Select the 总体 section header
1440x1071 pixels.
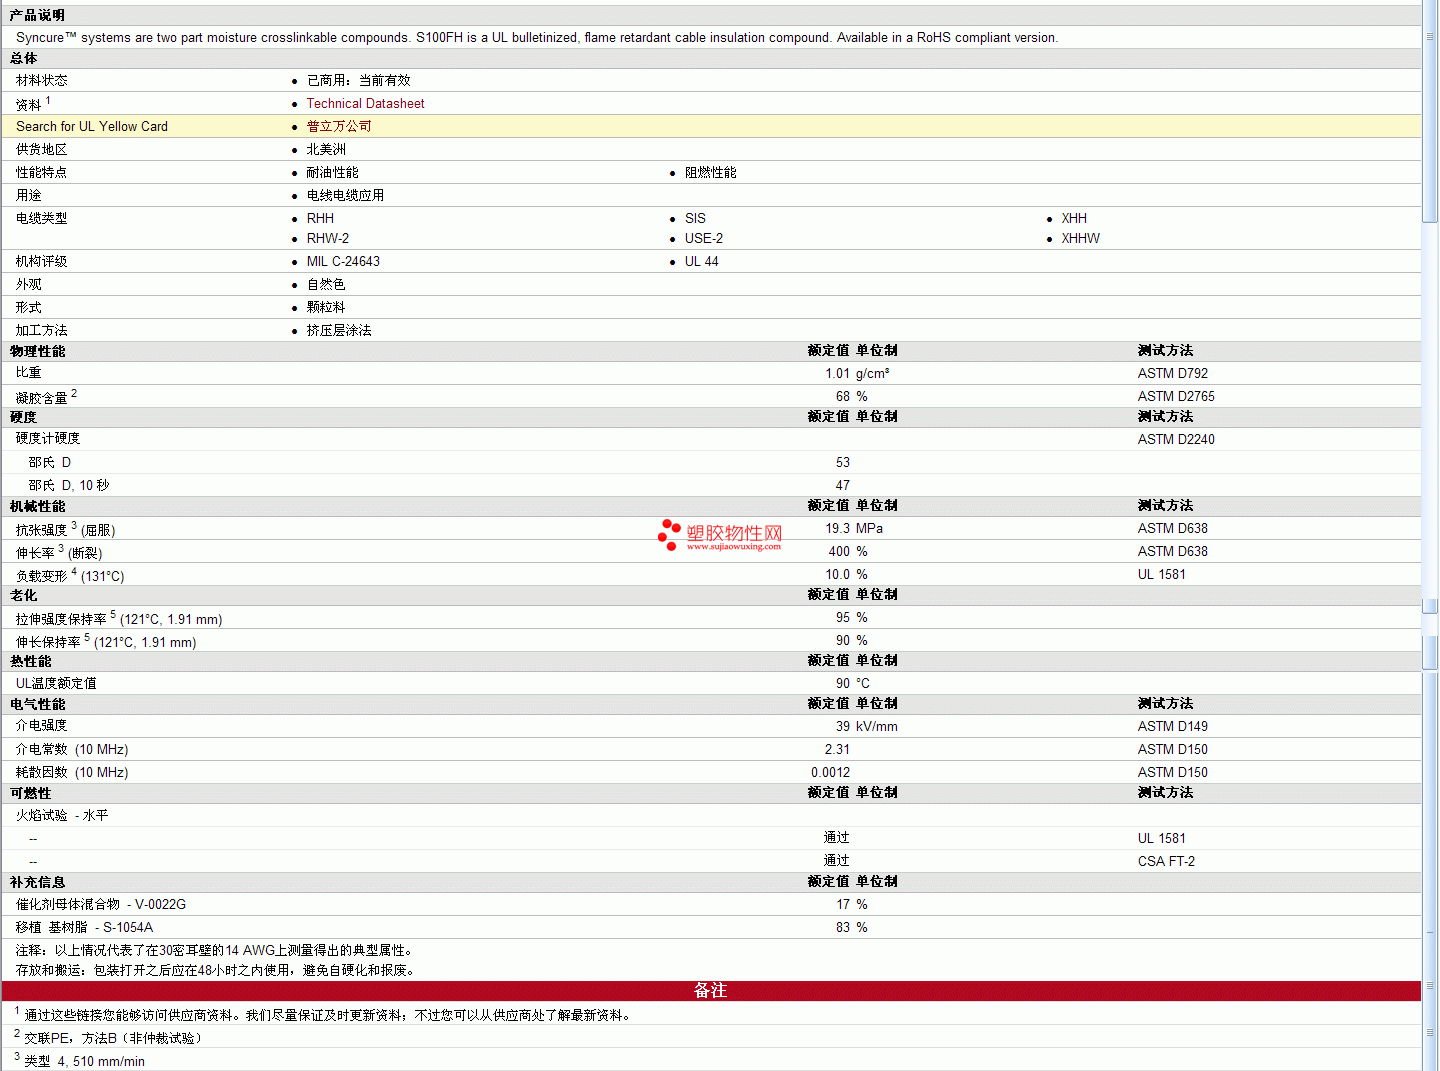click(x=23, y=58)
